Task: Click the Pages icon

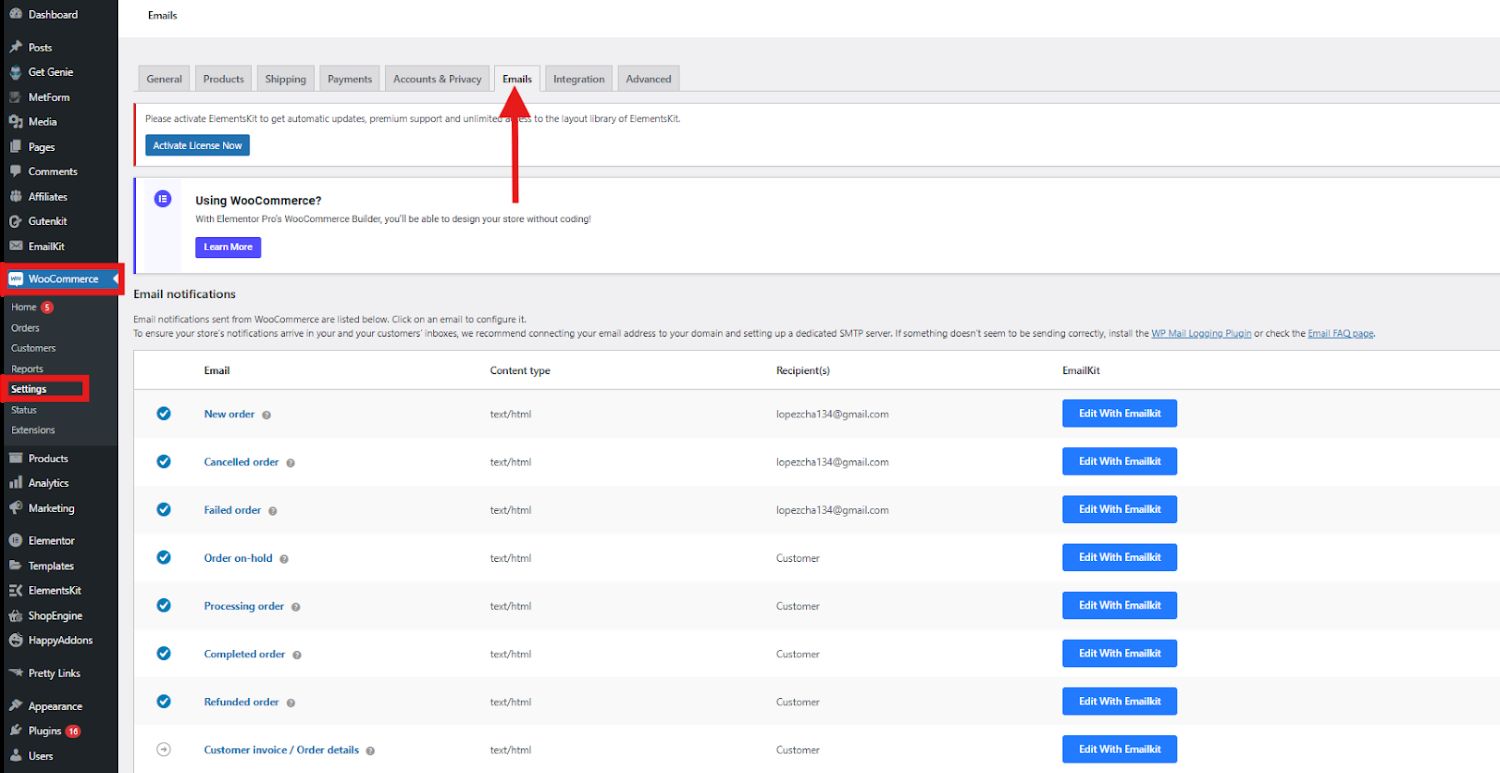Action: [x=16, y=147]
